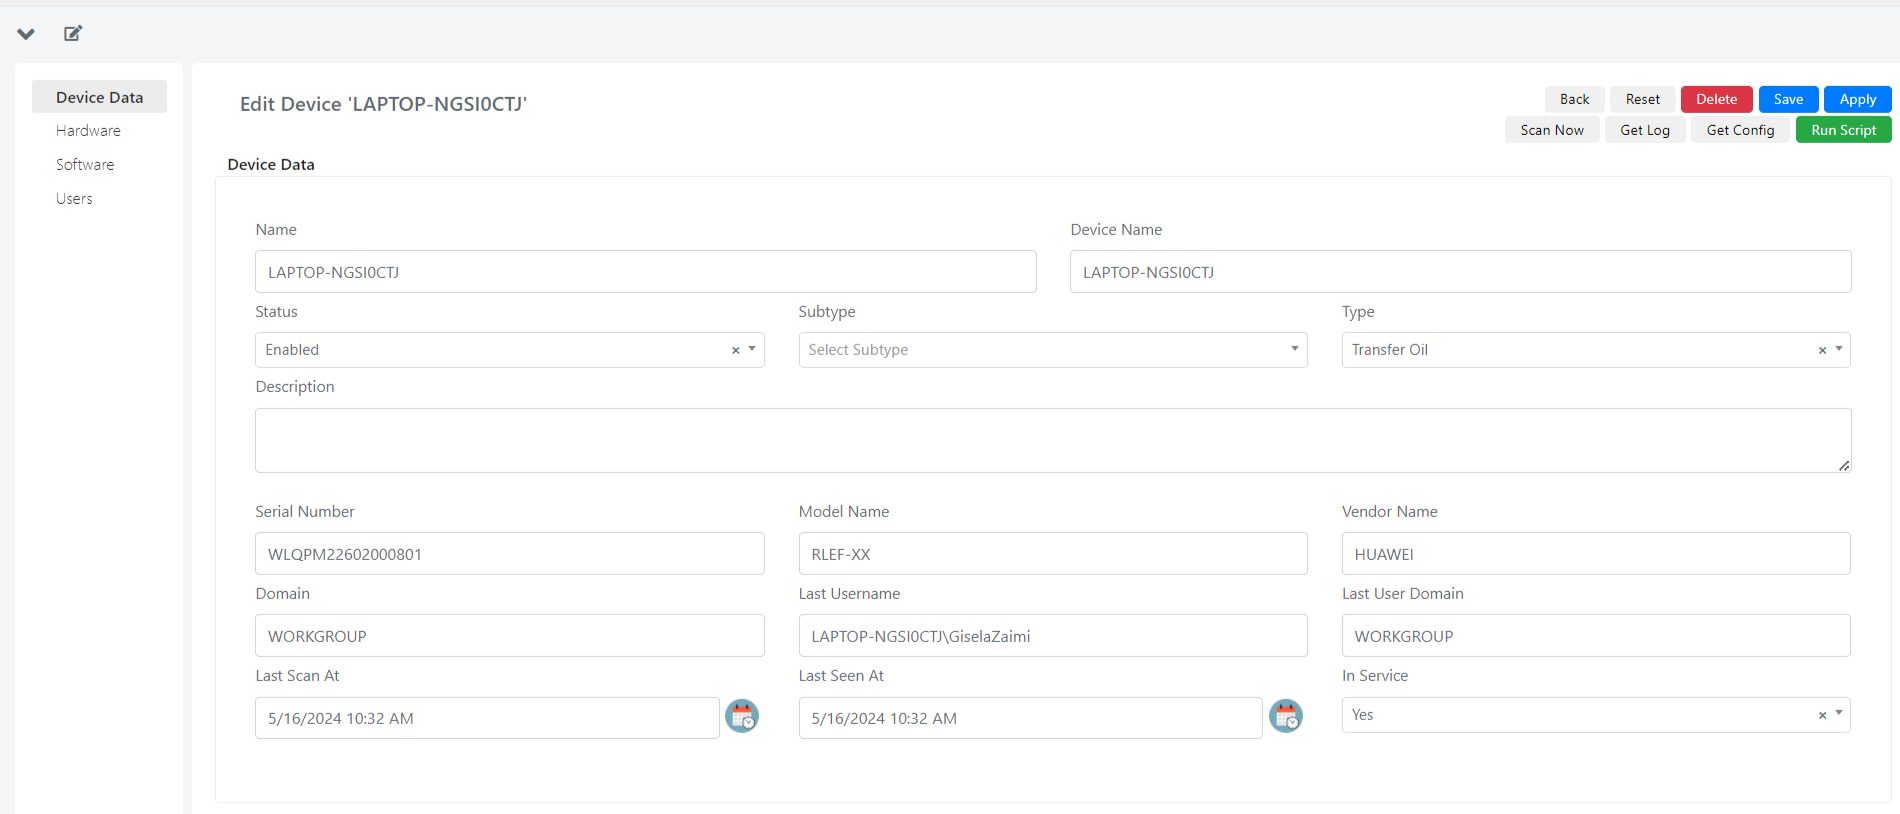
Task: Click the Device Data section heading
Action: [x=271, y=164]
